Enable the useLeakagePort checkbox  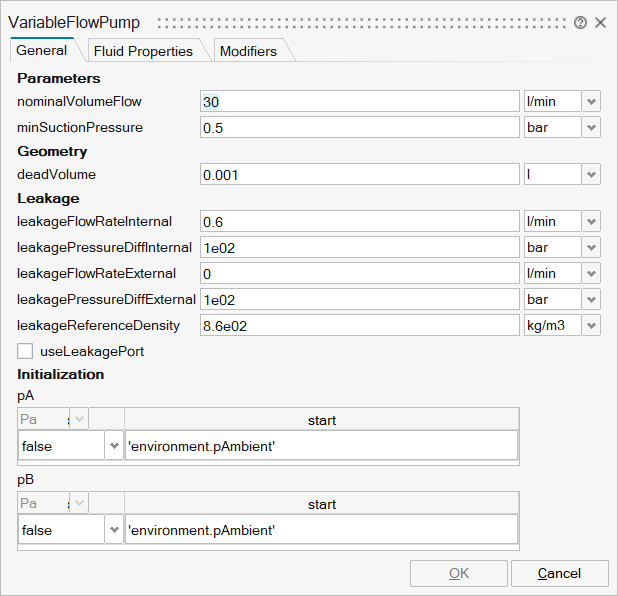(26, 351)
